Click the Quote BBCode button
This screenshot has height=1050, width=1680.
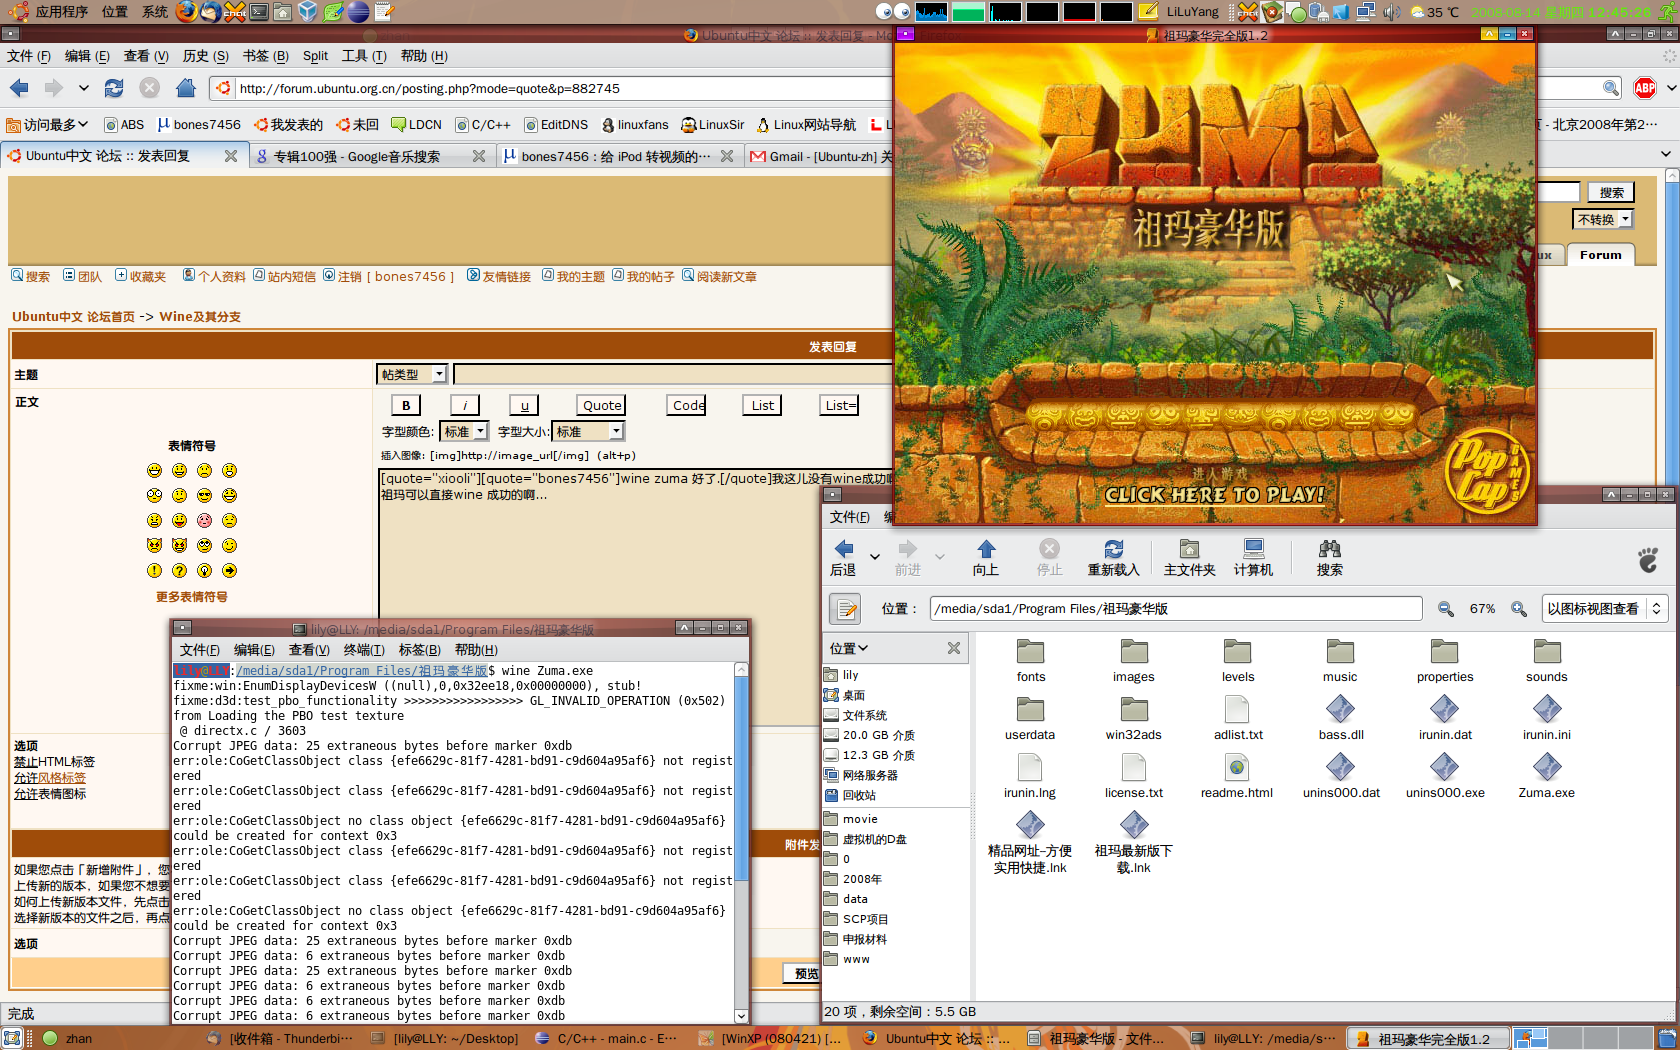(x=602, y=405)
